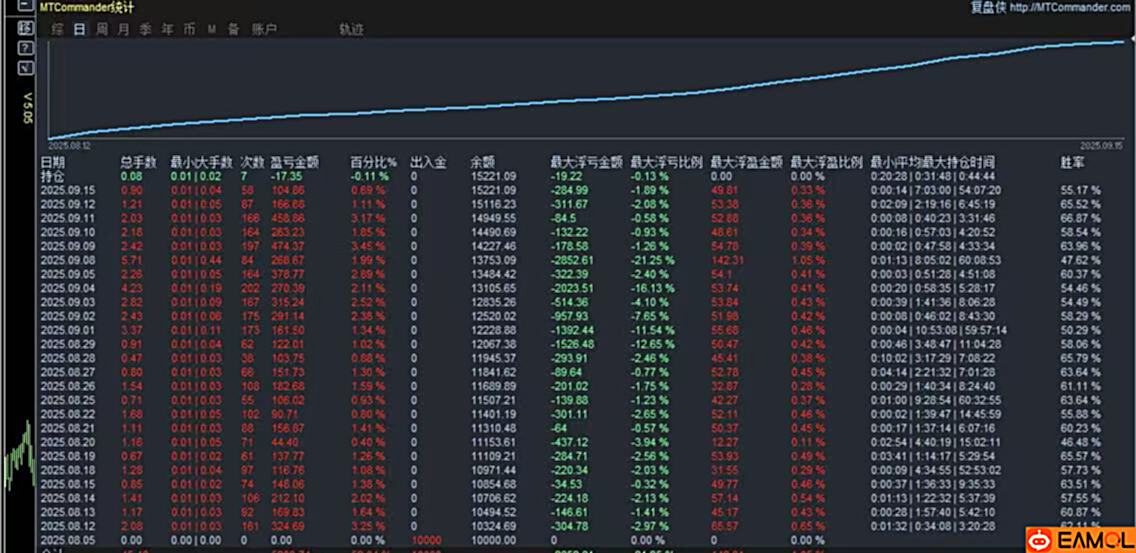Switch to the 季 quarterly tab
The image size is (1136, 553).
pyautogui.click(x=146, y=29)
